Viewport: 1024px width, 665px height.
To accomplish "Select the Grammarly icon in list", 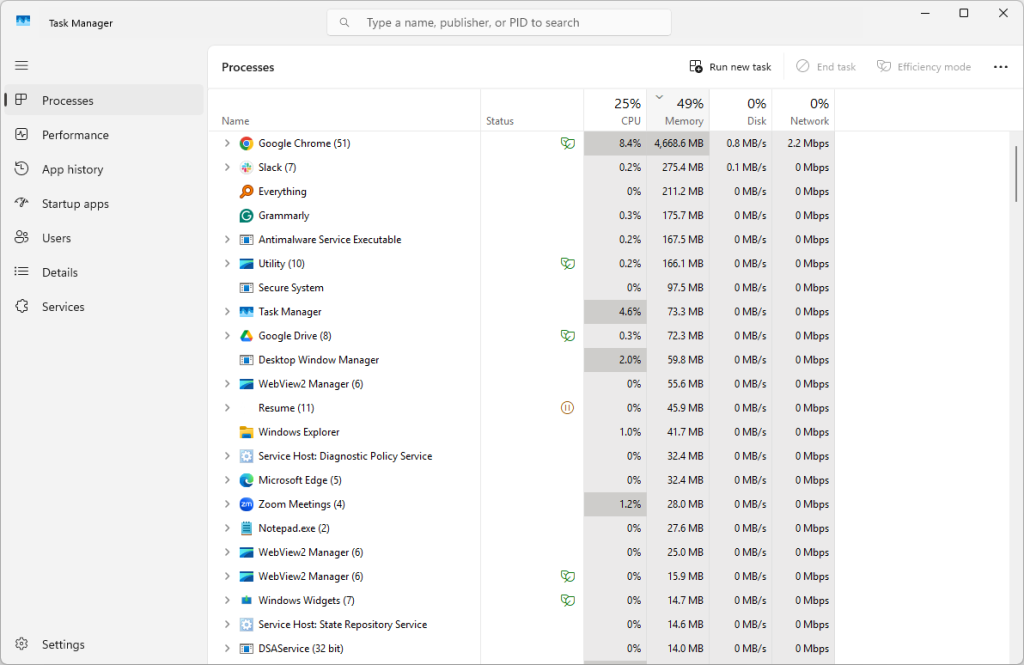I will click(x=246, y=216).
